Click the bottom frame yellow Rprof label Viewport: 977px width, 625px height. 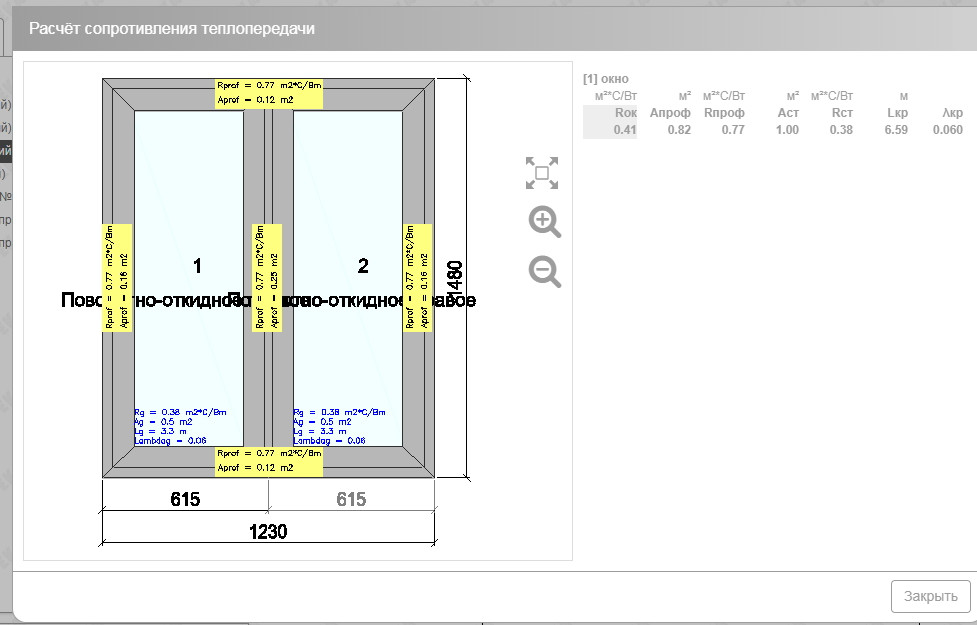pyautogui.click(x=269, y=460)
